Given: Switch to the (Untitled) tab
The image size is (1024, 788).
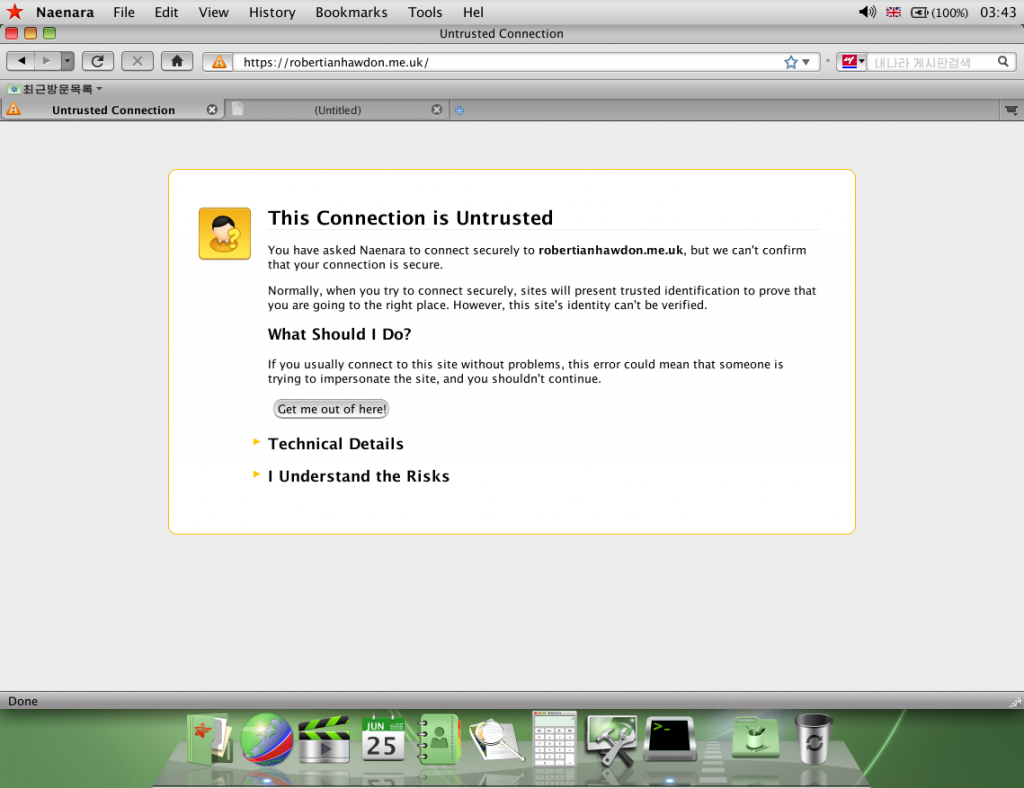Looking at the screenshot, I should 337,110.
